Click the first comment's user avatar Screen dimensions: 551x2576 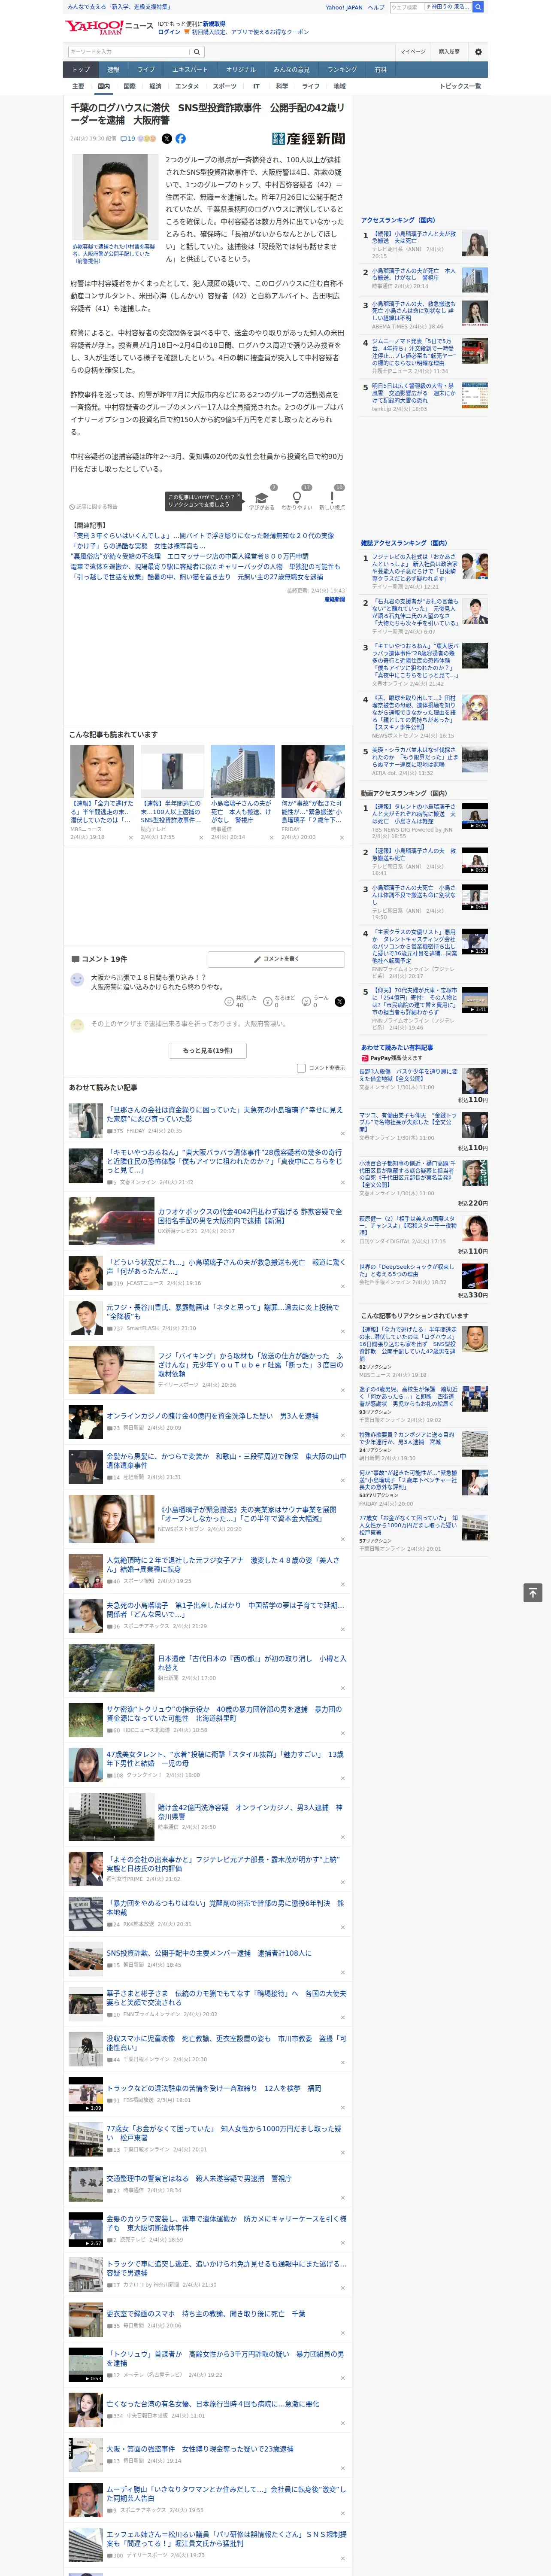pos(77,980)
